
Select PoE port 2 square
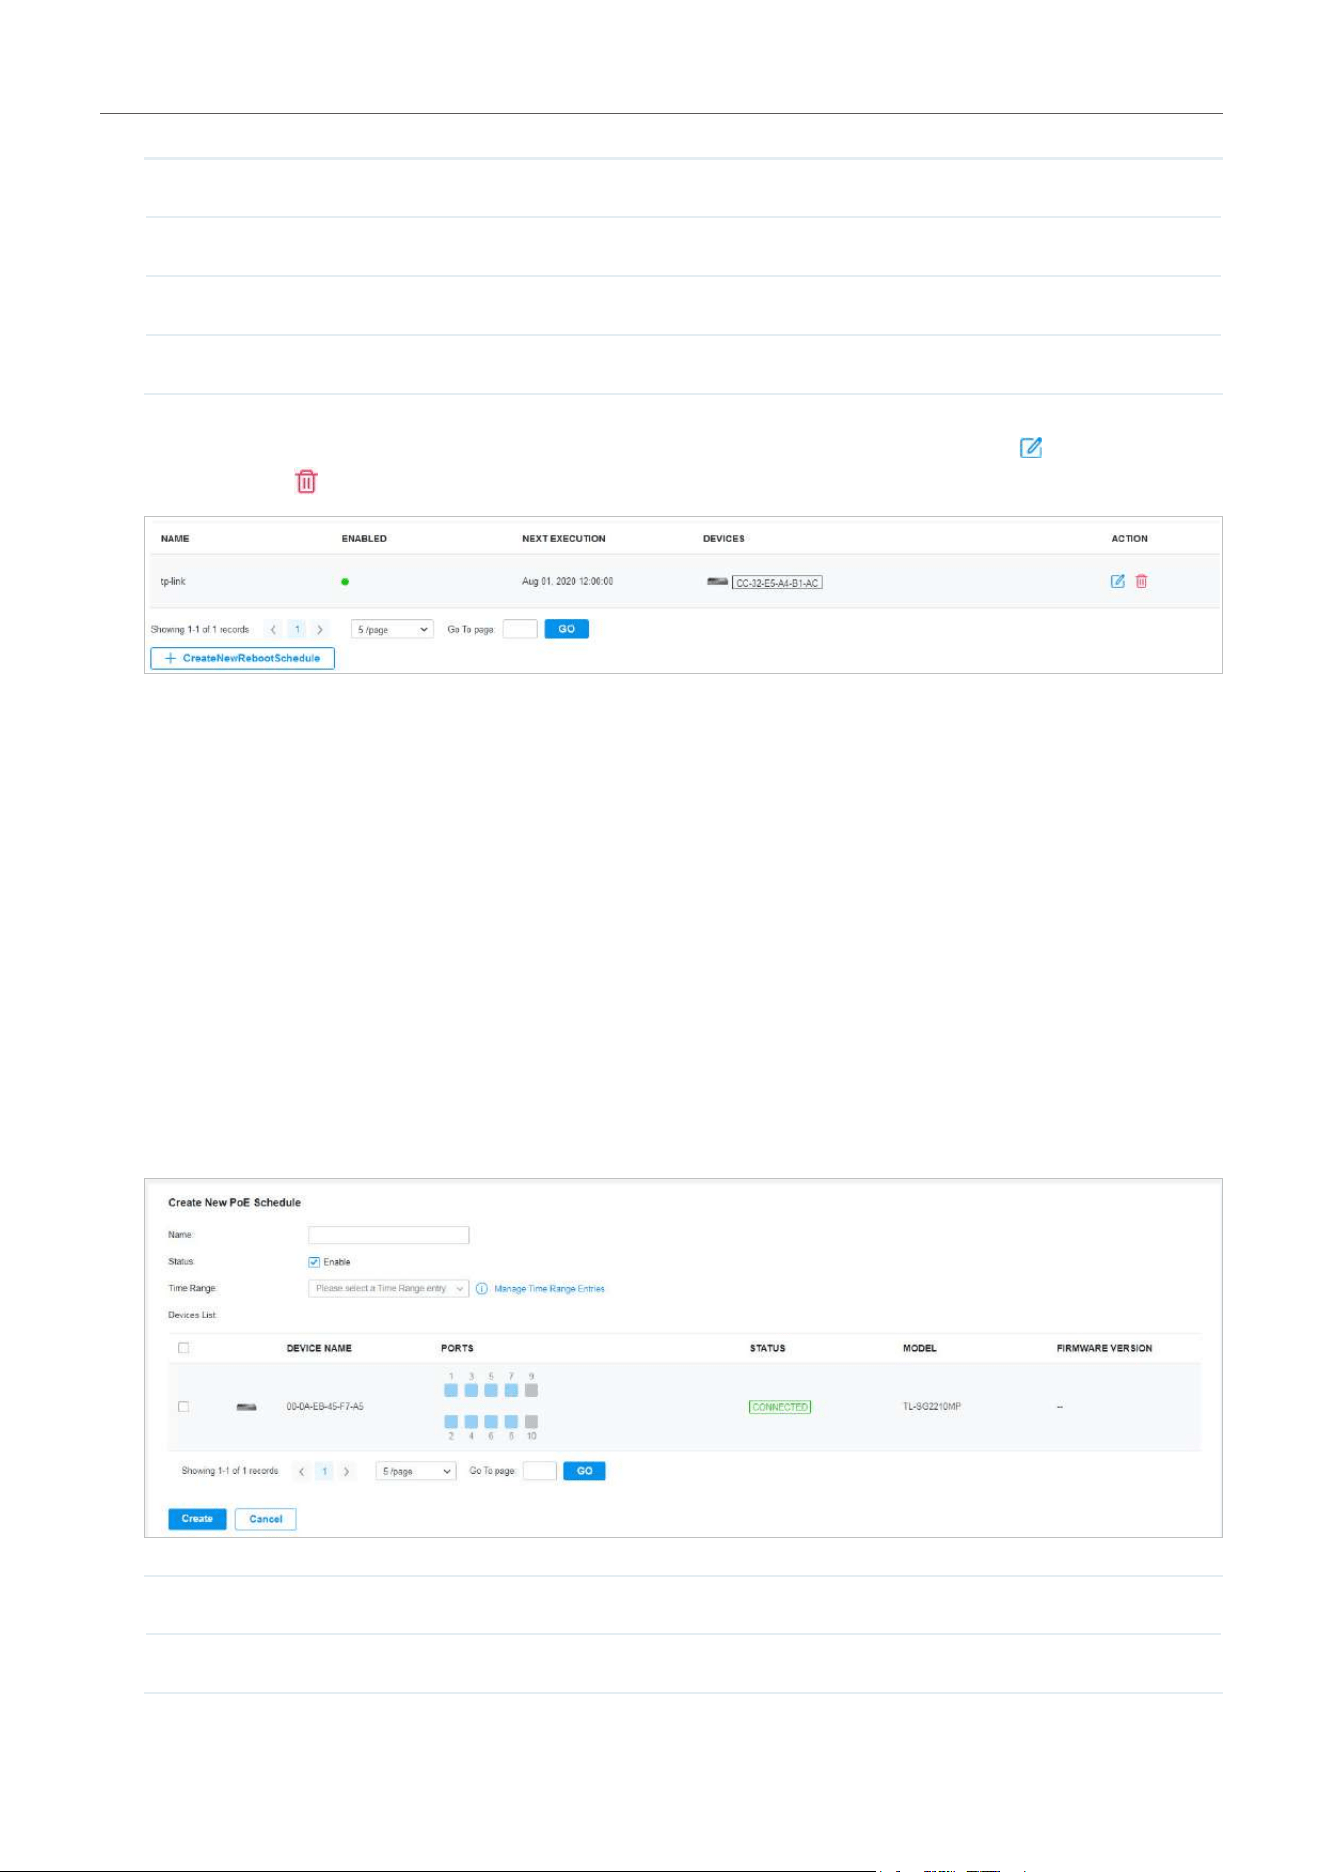[x=451, y=1422]
